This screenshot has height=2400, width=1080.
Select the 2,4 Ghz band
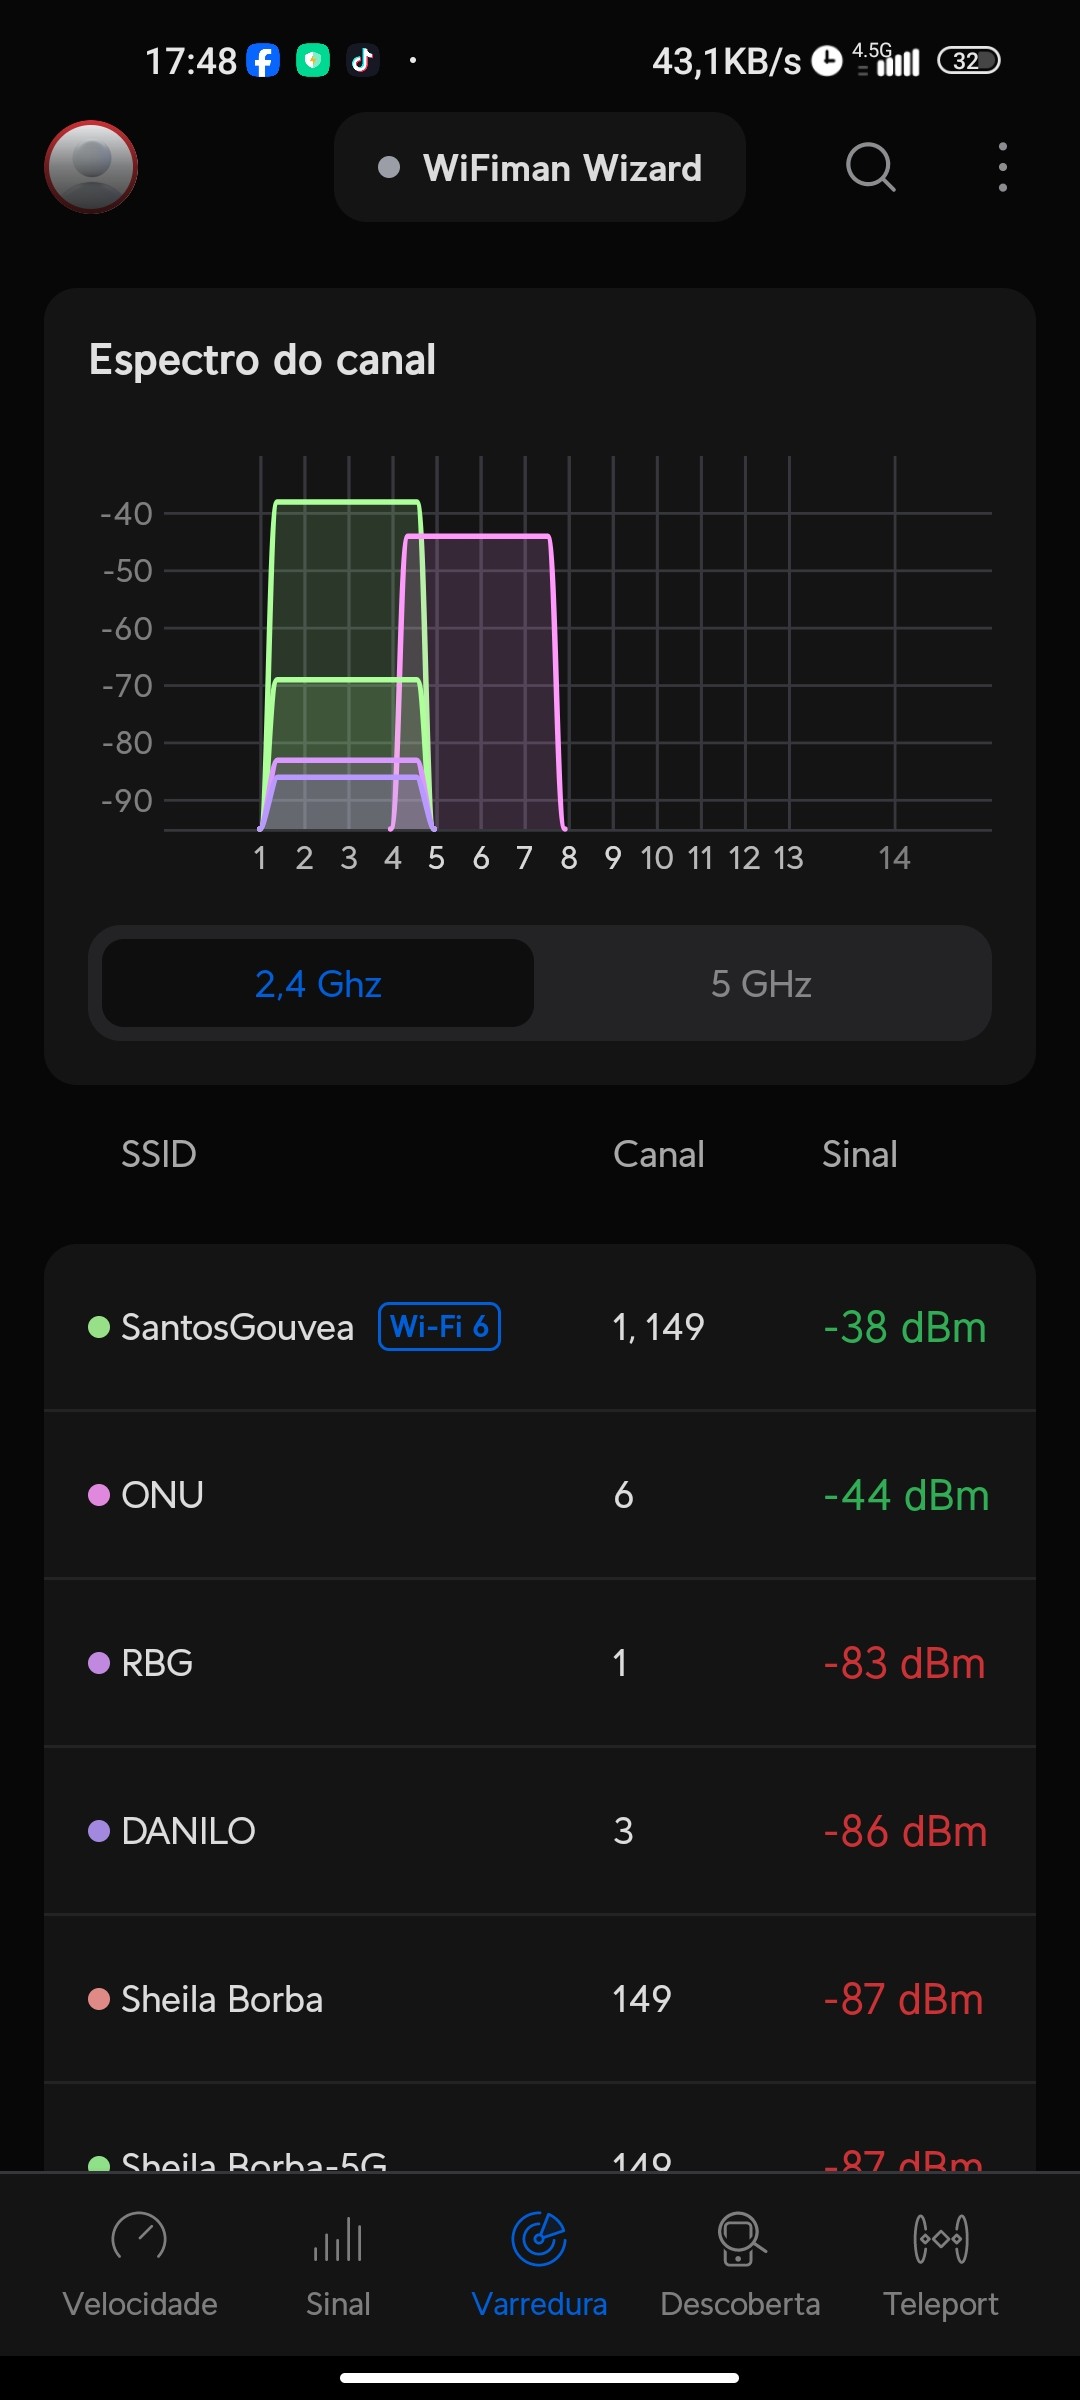[x=318, y=984]
